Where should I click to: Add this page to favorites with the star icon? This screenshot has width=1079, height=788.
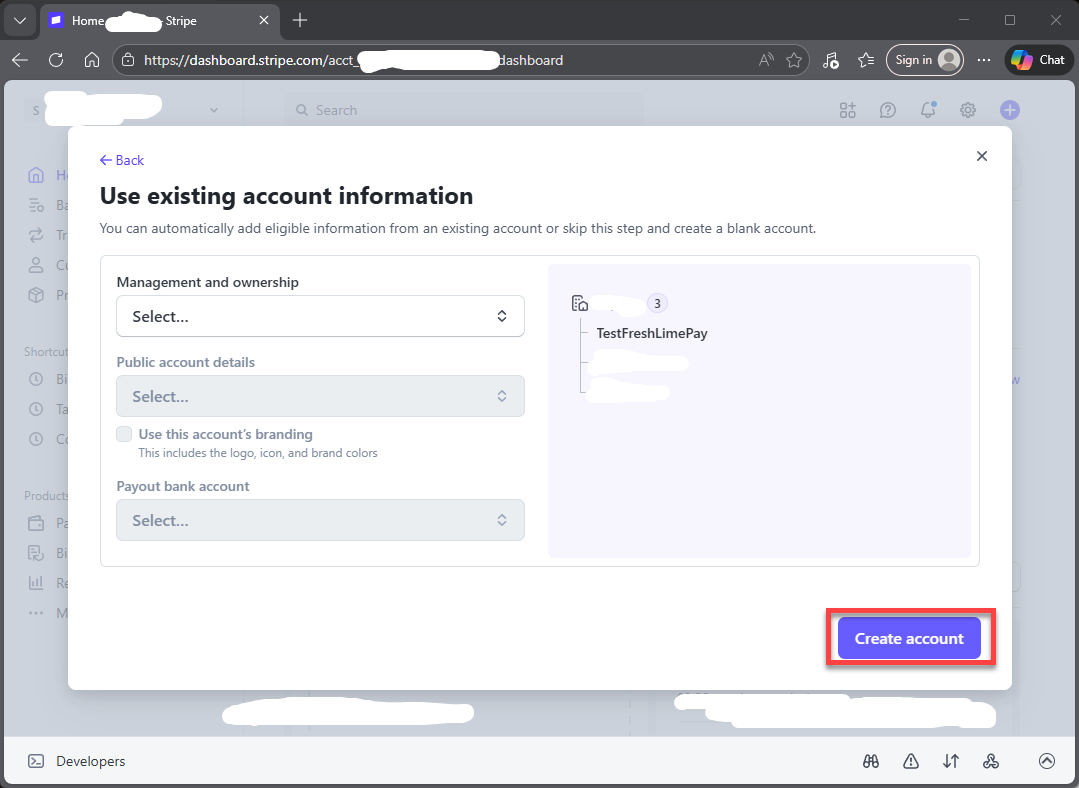(x=794, y=60)
